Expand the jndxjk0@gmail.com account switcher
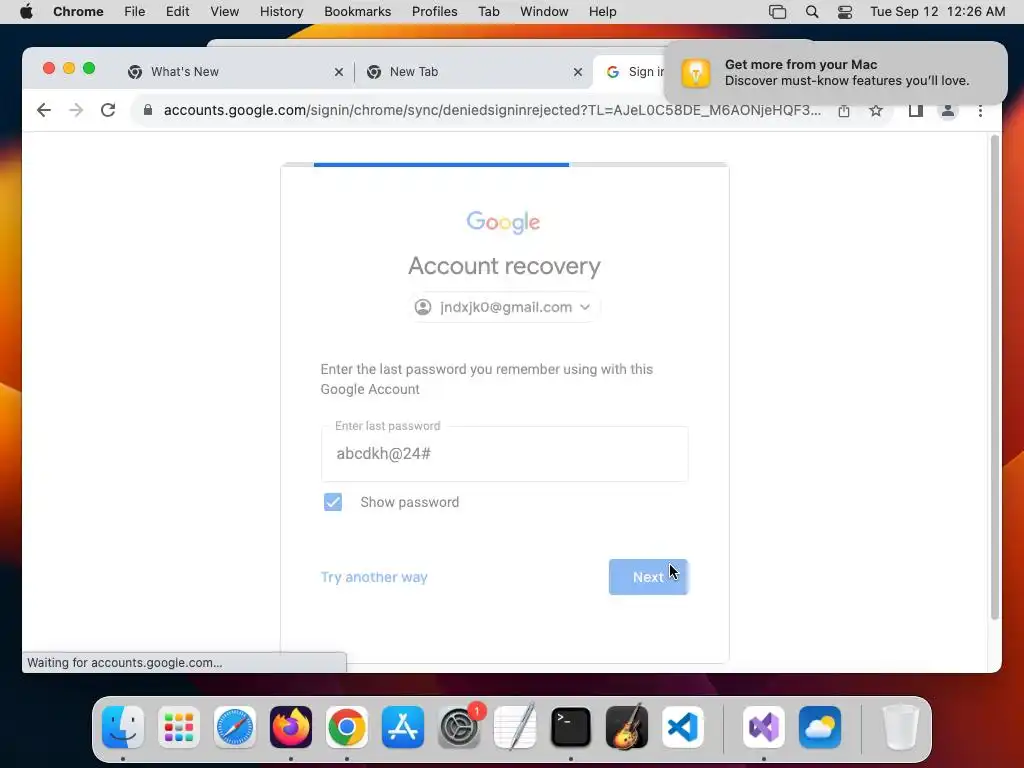 pyautogui.click(x=504, y=307)
